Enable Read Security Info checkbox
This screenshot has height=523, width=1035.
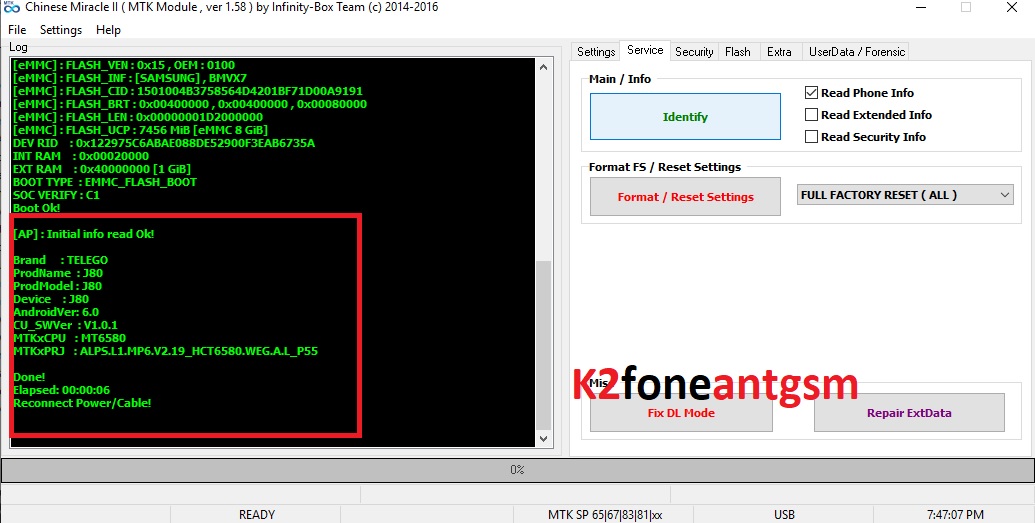(x=811, y=137)
